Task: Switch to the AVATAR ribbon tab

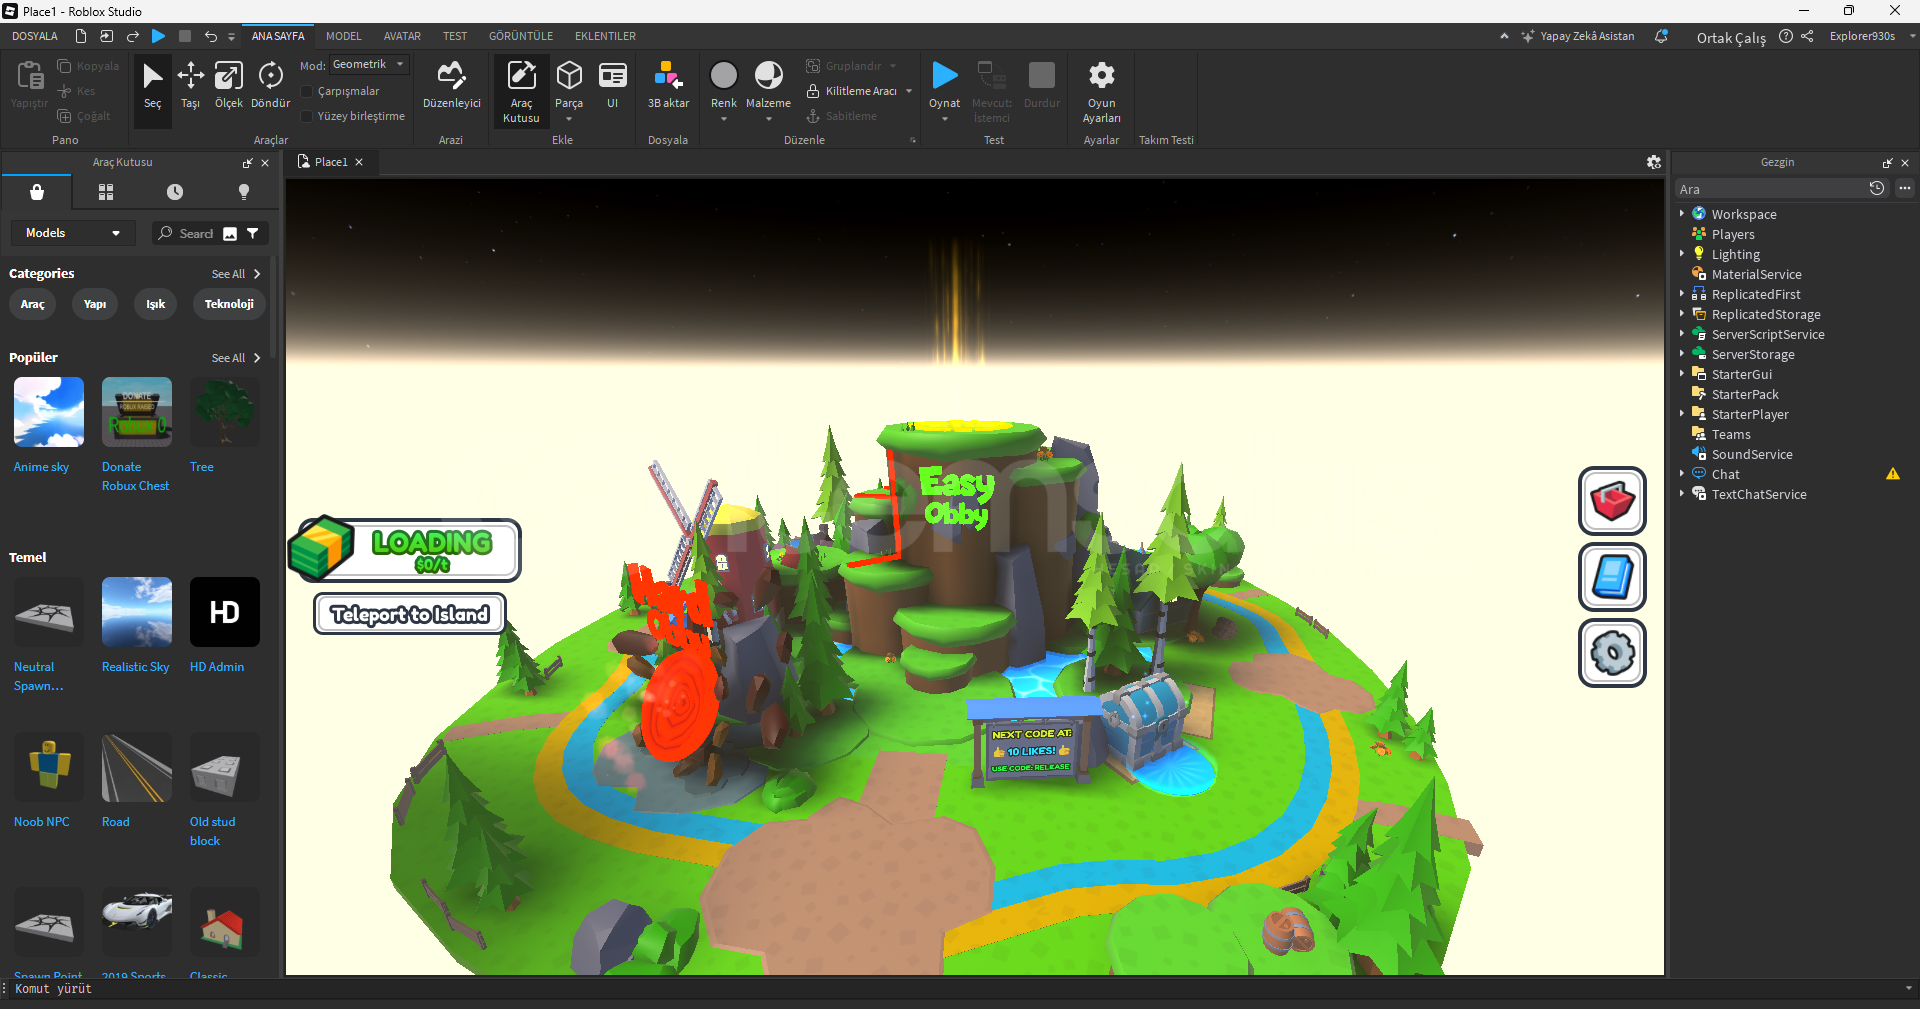Action: 402,36
